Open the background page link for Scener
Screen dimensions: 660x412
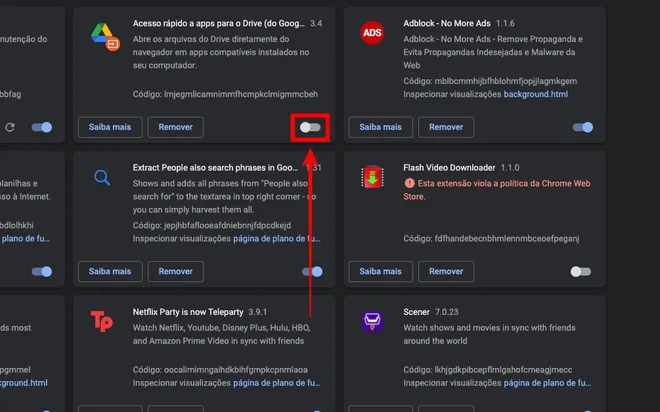click(548, 383)
